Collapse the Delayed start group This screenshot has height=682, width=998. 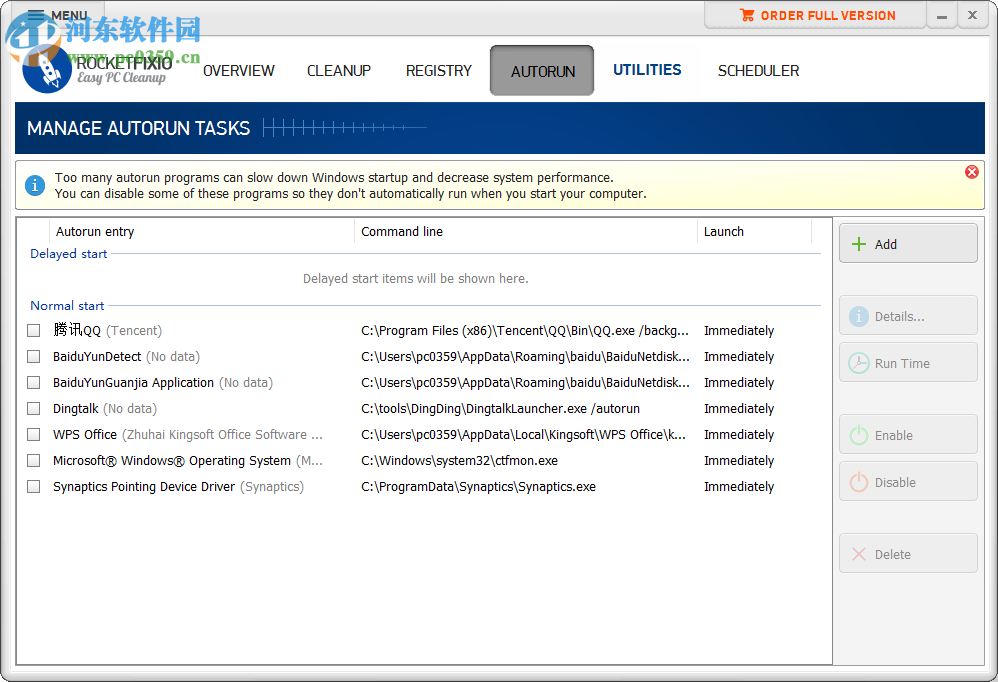(69, 254)
